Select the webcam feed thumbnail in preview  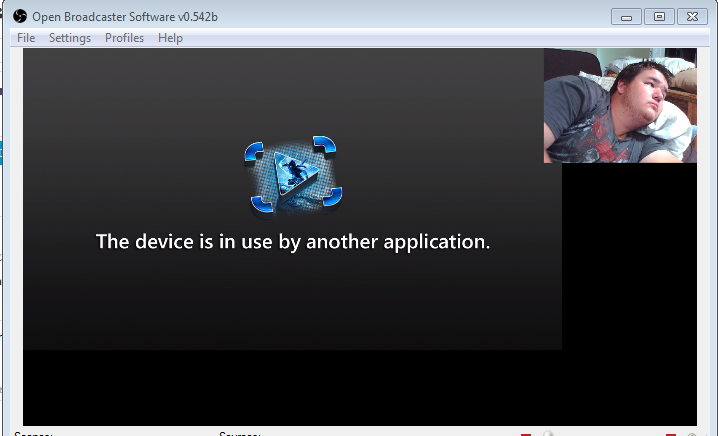click(620, 105)
